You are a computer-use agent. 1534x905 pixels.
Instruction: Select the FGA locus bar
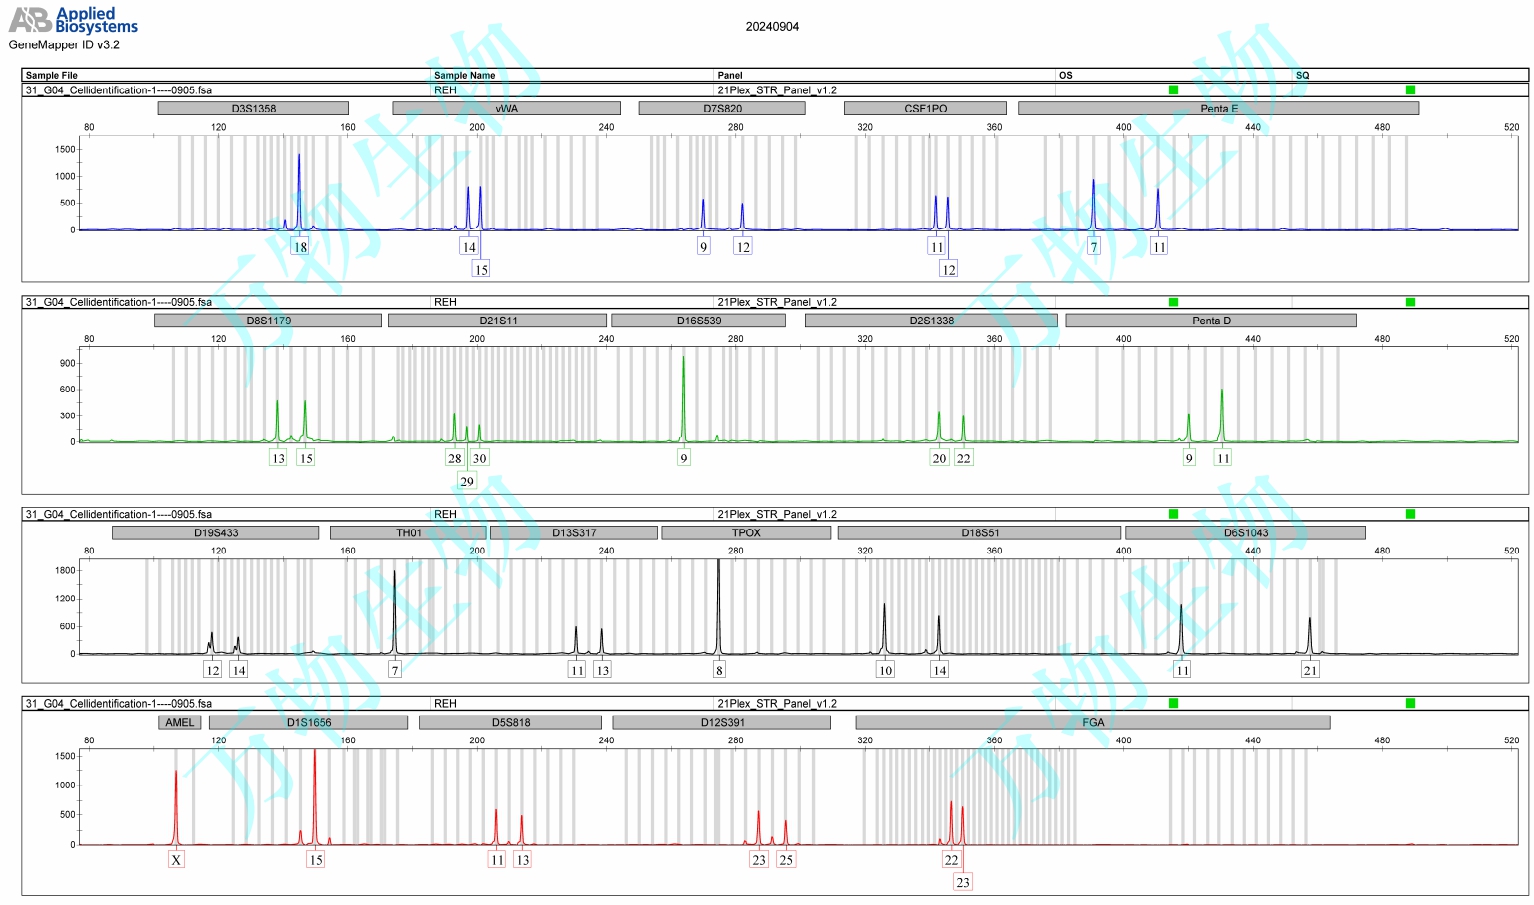(1092, 722)
